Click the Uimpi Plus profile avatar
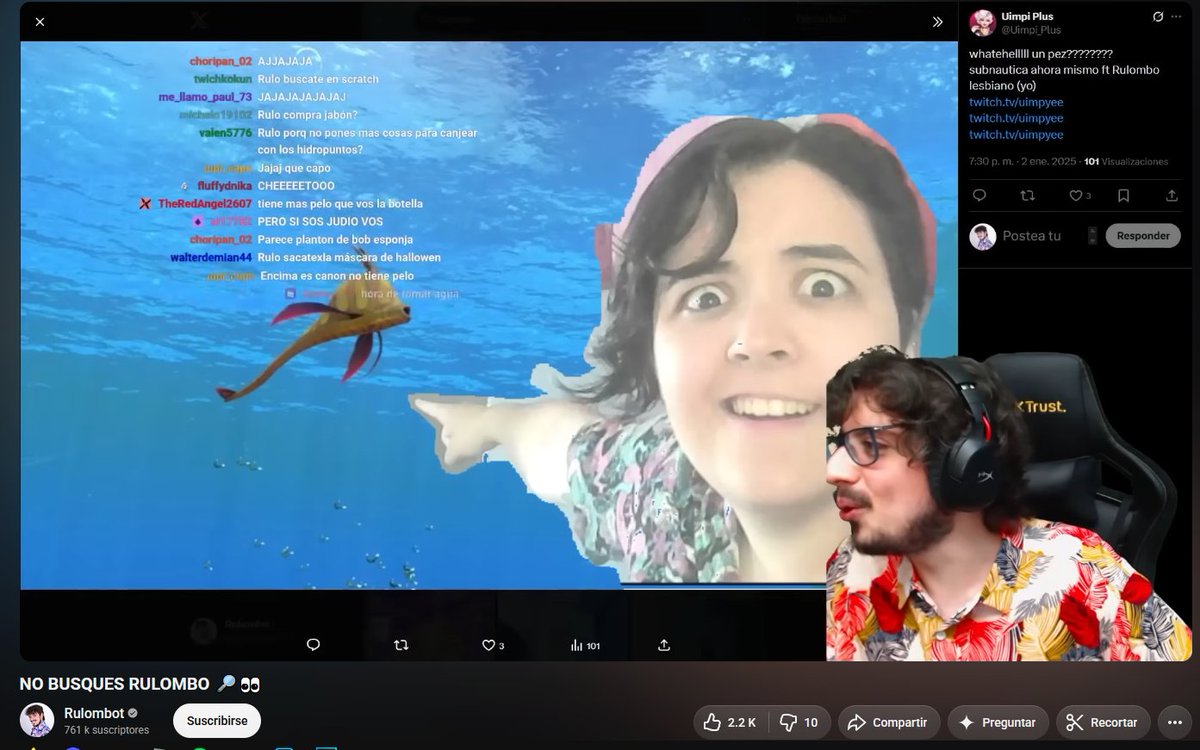 click(x=982, y=23)
